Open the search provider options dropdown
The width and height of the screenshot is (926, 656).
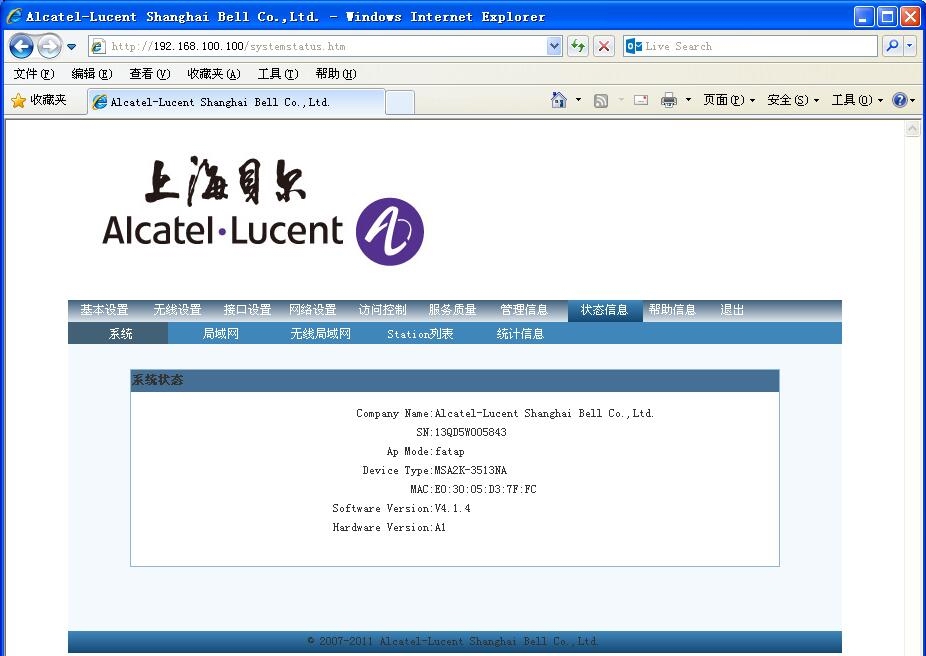pyautogui.click(x=909, y=46)
